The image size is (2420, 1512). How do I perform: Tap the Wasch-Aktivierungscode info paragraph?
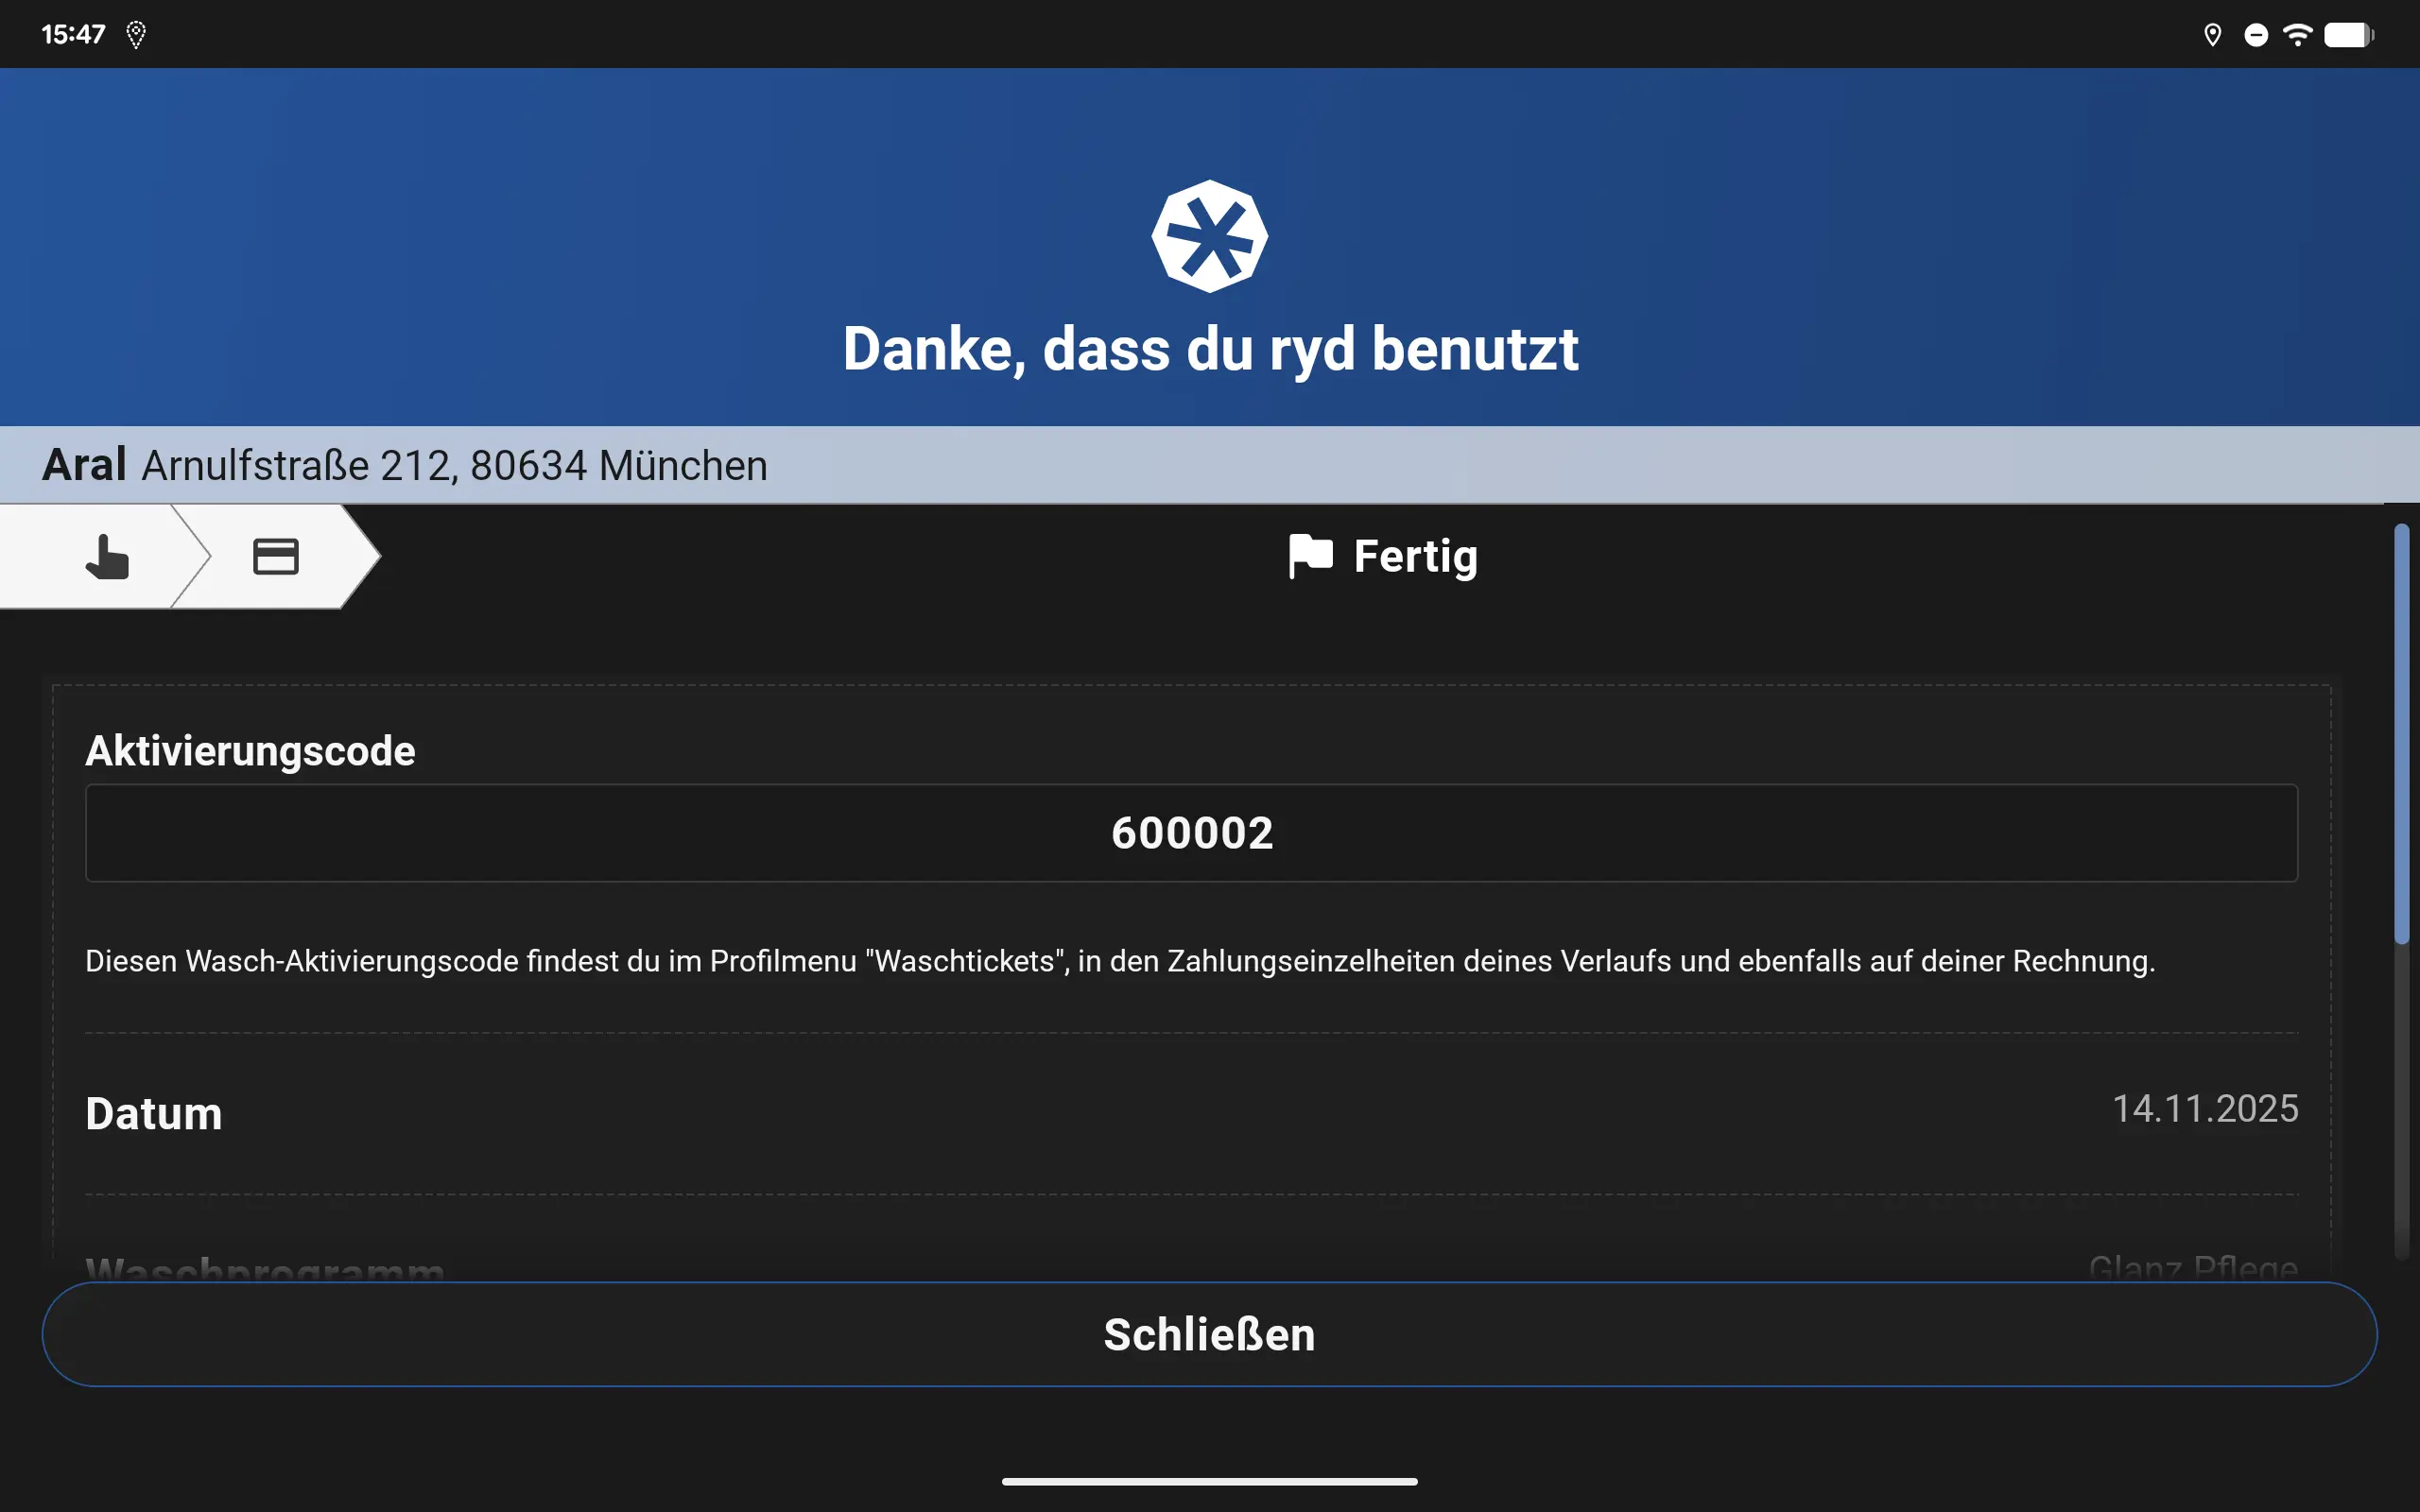(1120, 961)
